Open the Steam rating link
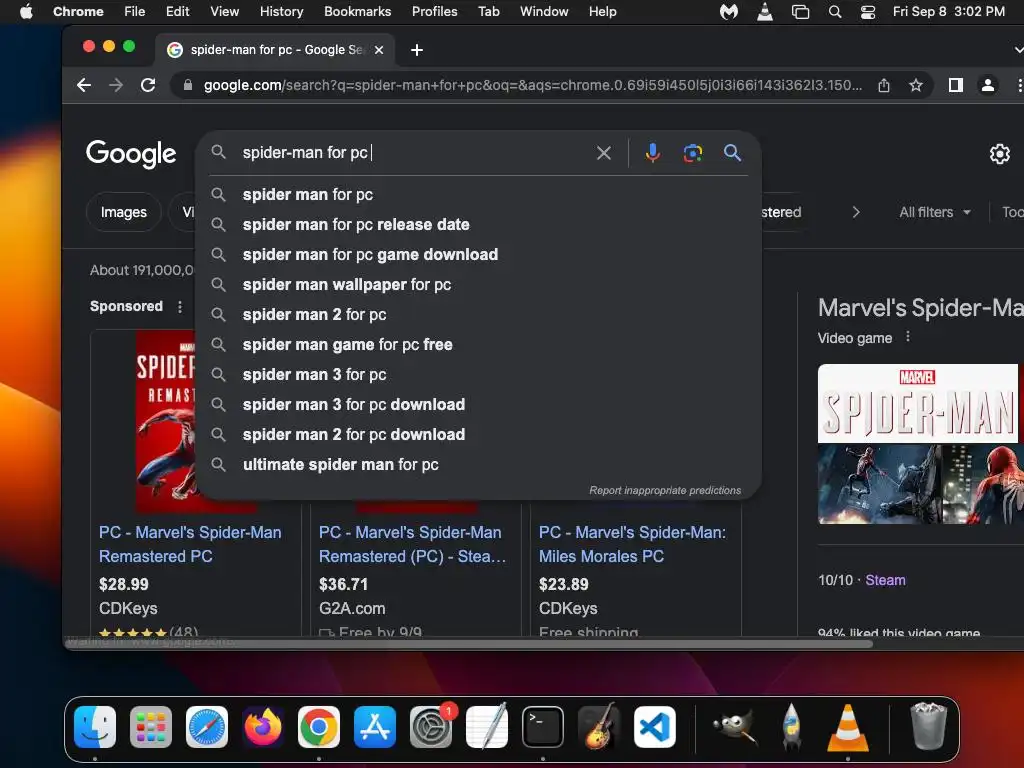The height and width of the screenshot is (768, 1024). pyautogui.click(x=885, y=580)
